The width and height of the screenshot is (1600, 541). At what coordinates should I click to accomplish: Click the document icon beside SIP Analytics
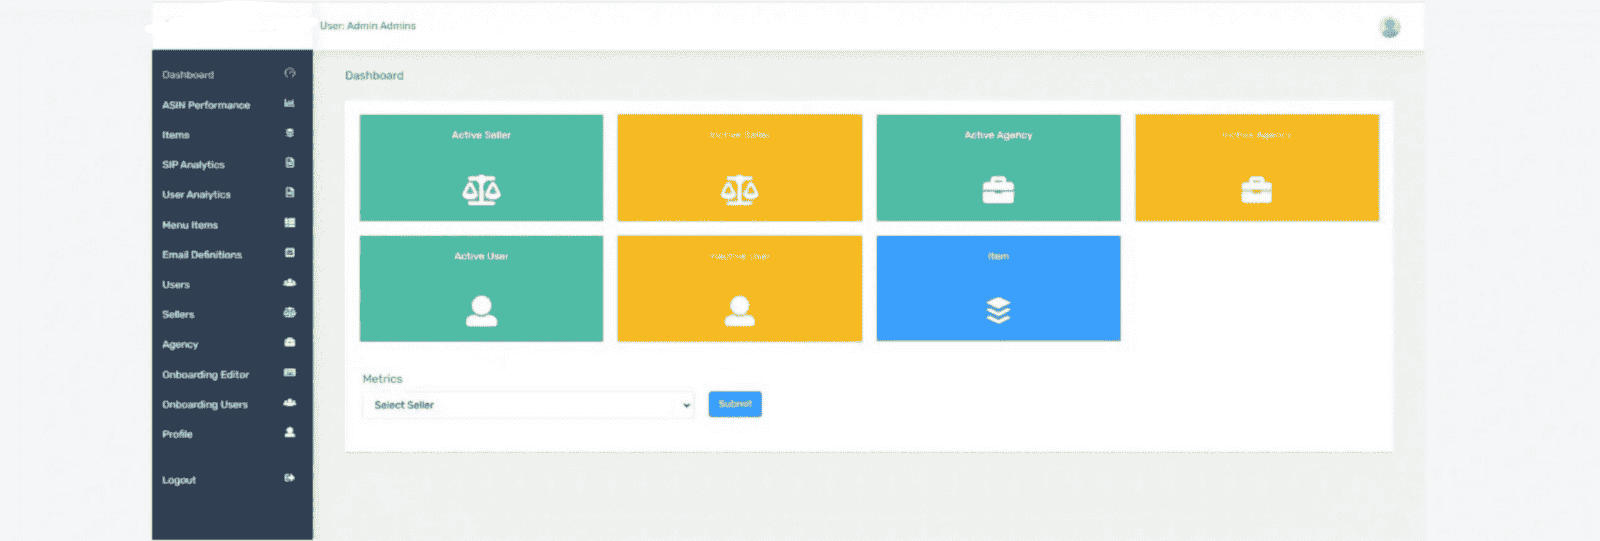point(290,163)
